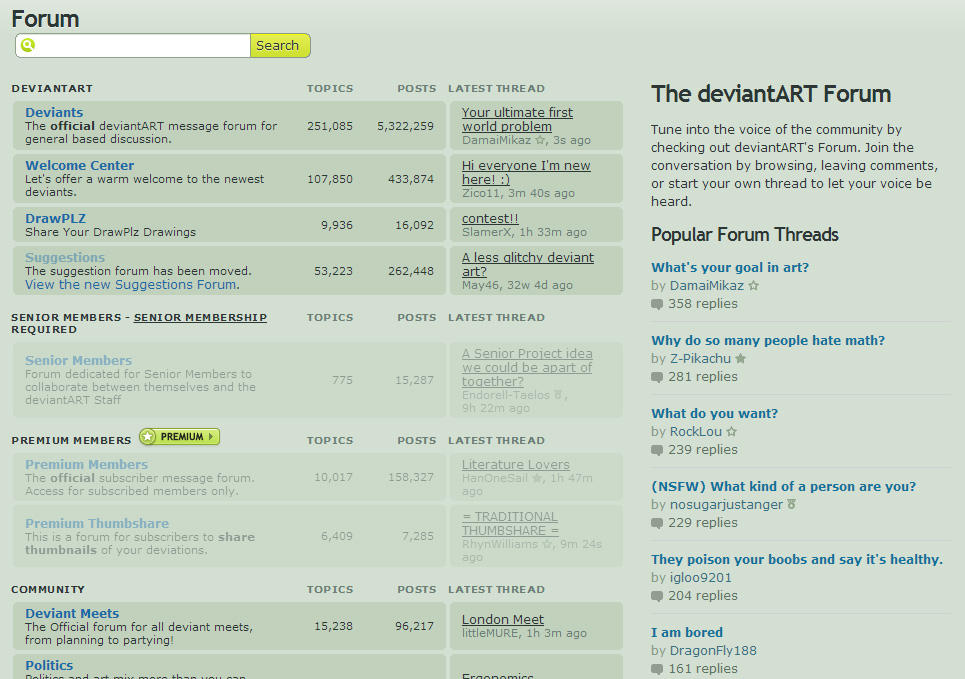Click the Deviants posts count 5,322,259
Viewport: 965px width, 679px height.
pyautogui.click(x=406, y=126)
